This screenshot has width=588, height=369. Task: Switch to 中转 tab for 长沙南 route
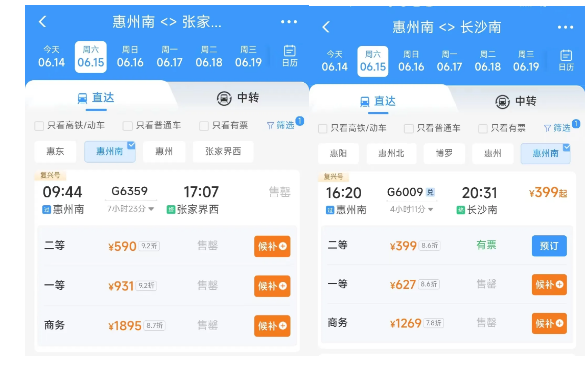tap(516, 101)
